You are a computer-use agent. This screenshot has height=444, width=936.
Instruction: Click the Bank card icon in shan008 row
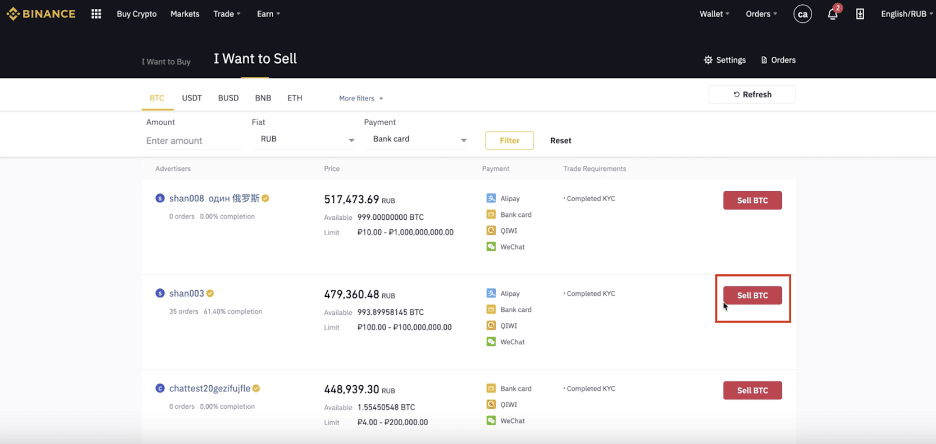coord(491,214)
